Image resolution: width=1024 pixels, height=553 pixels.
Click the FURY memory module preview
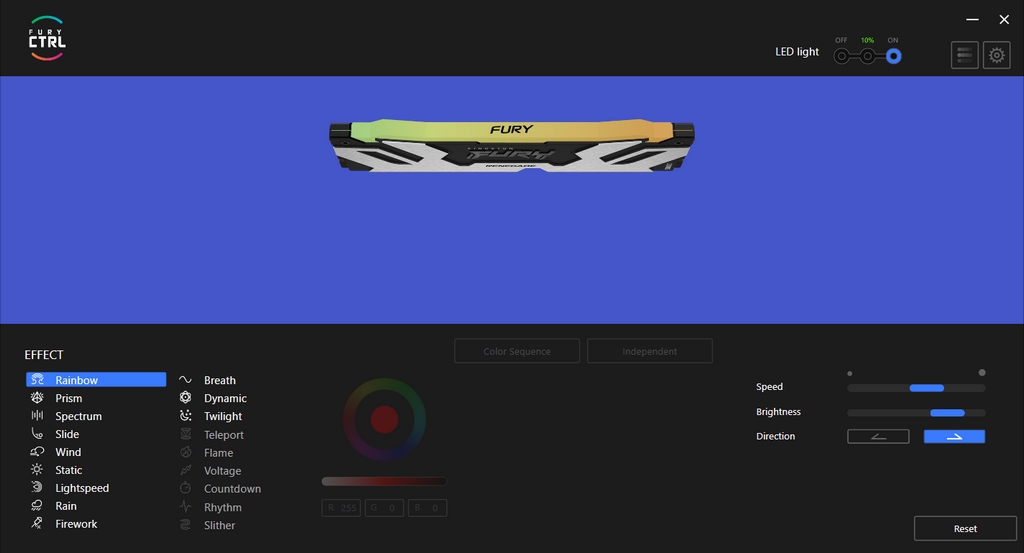coord(512,146)
